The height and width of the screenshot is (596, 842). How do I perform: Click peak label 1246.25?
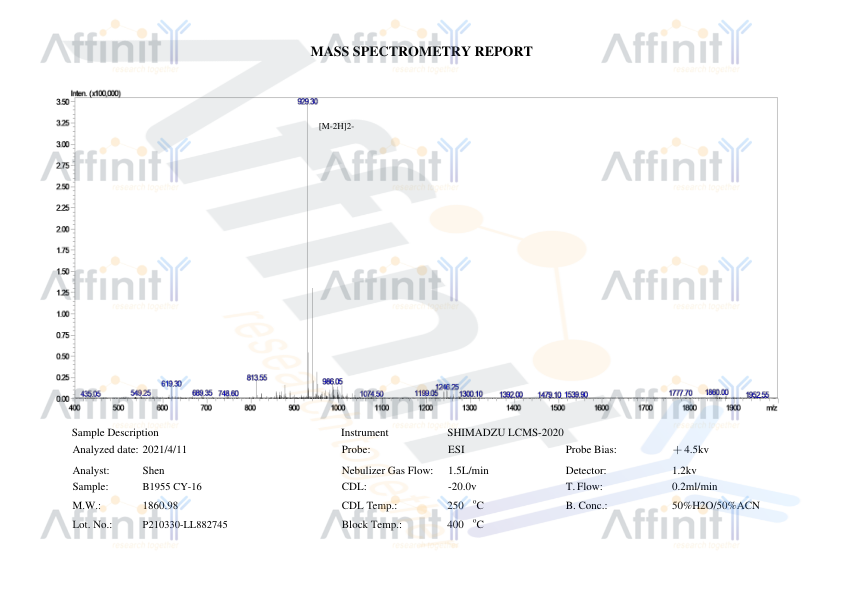coord(447,387)
